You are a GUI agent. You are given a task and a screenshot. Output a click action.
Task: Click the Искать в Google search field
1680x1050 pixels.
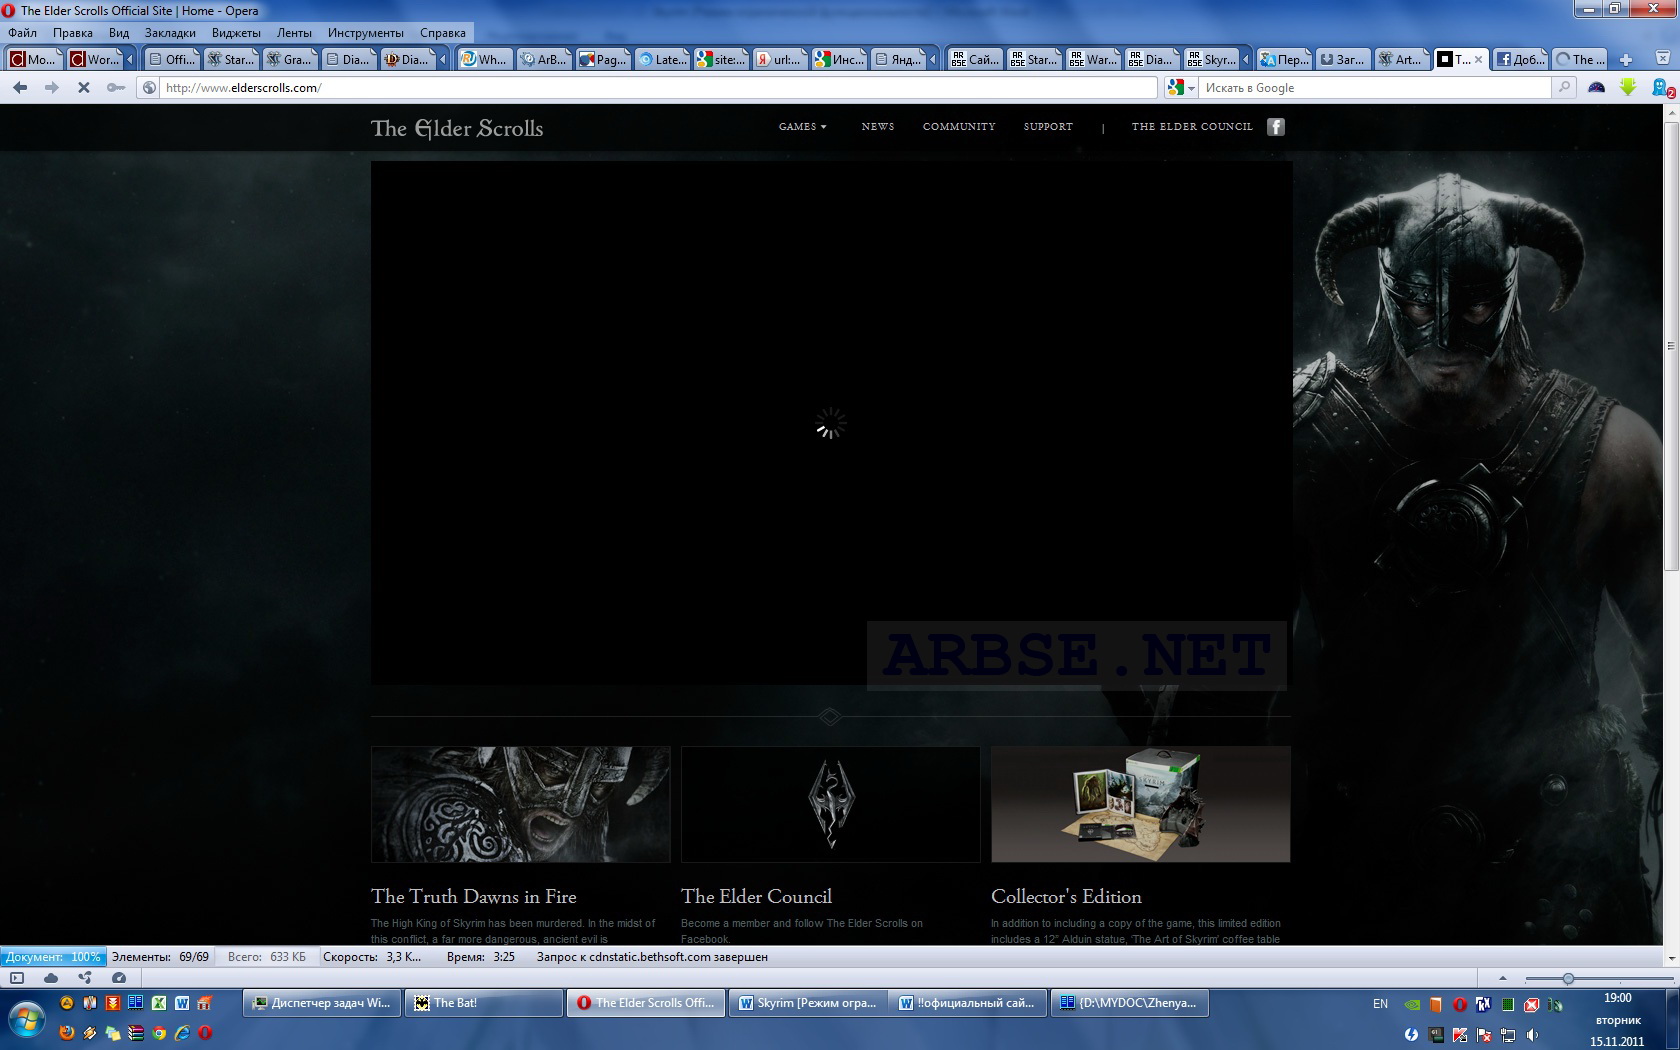1376,88
